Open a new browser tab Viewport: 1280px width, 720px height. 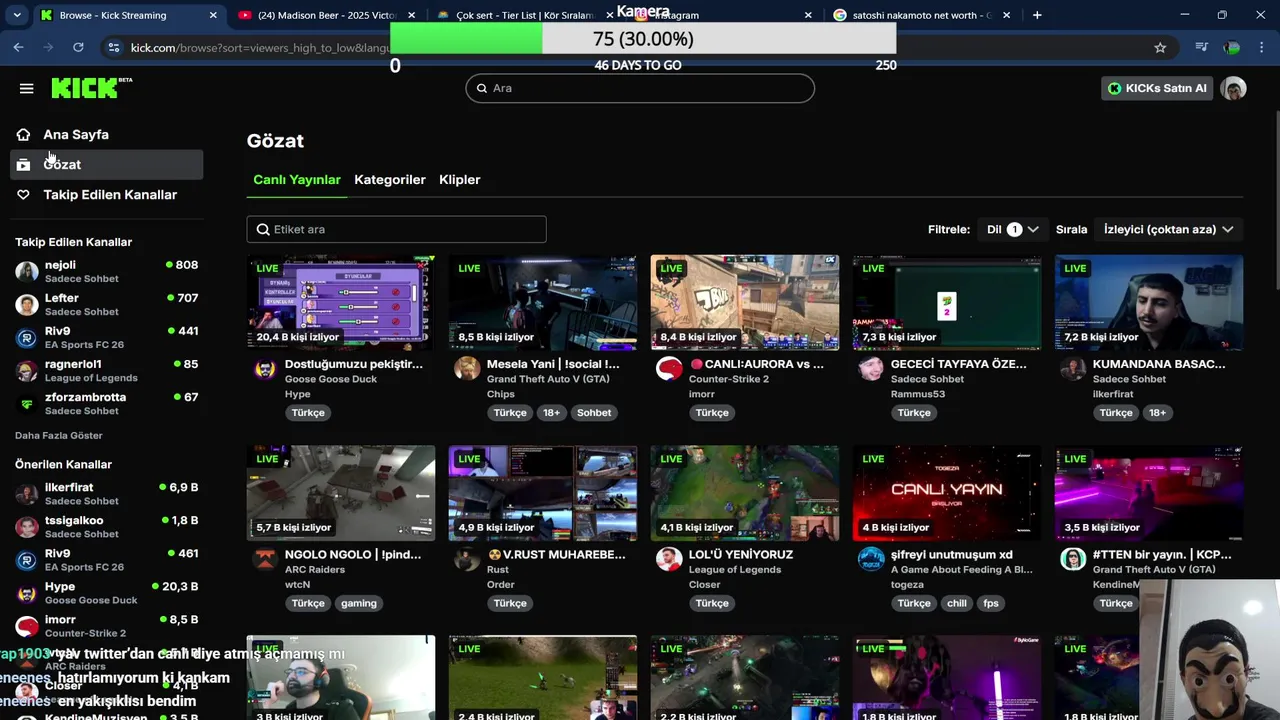(x=1037, y=15)
